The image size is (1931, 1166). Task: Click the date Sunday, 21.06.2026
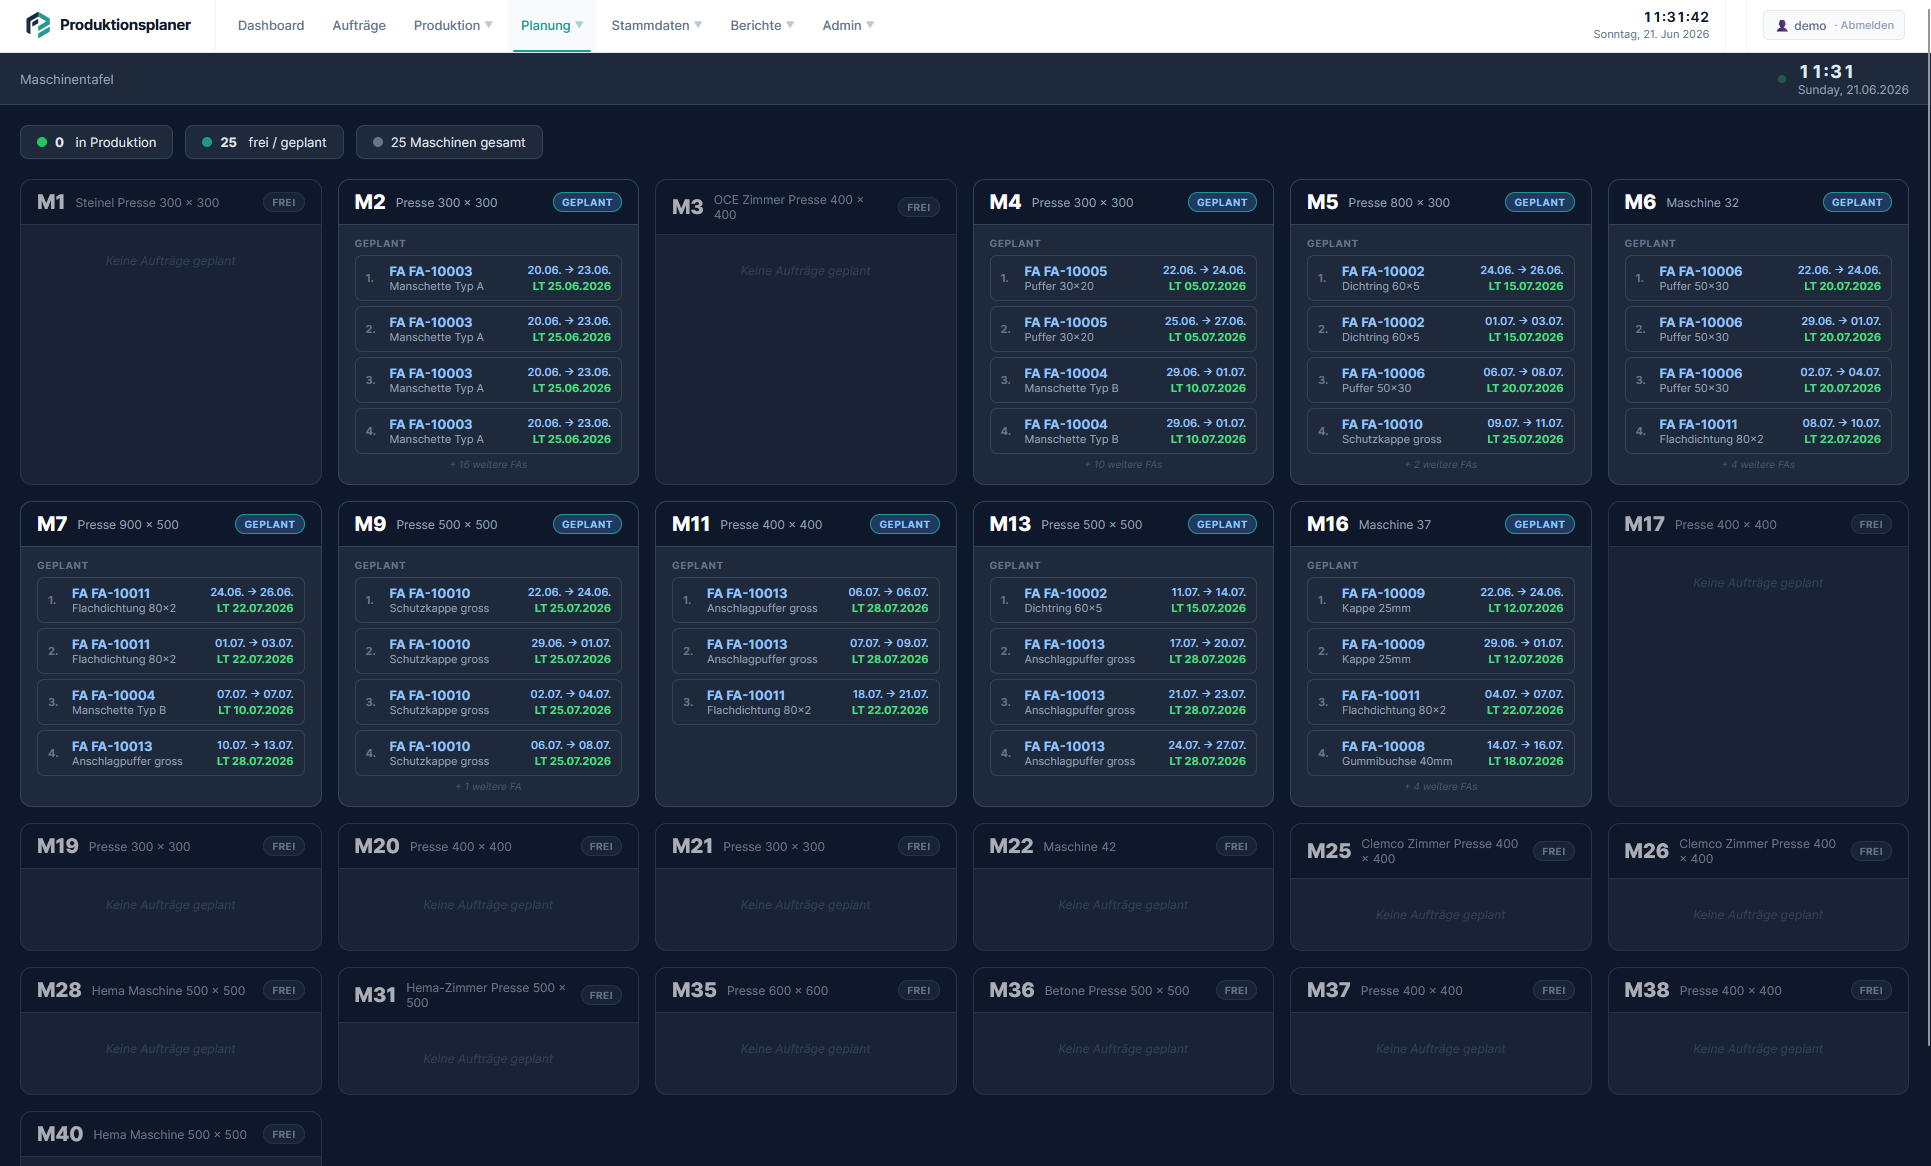pos(1853,90)
